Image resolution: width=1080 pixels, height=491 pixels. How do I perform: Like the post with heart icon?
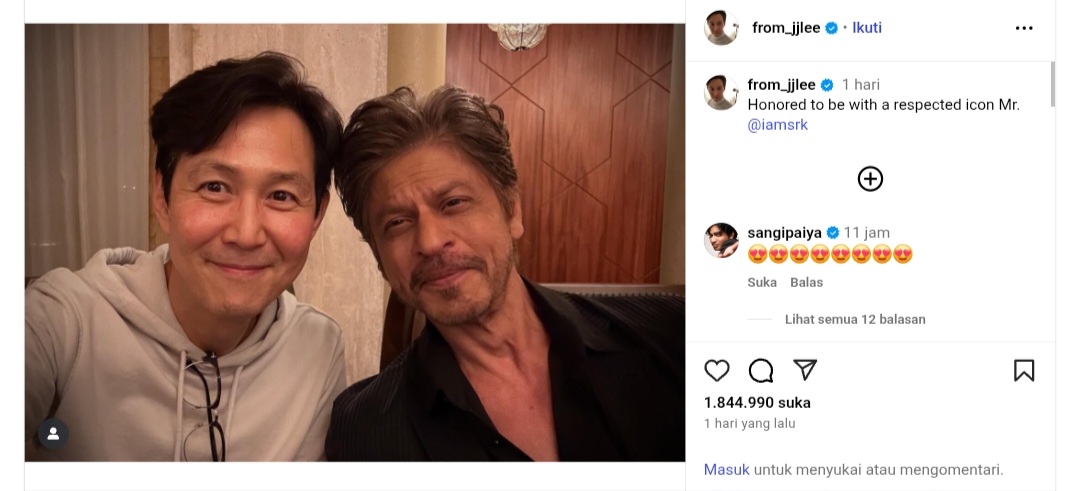point(717,371)
